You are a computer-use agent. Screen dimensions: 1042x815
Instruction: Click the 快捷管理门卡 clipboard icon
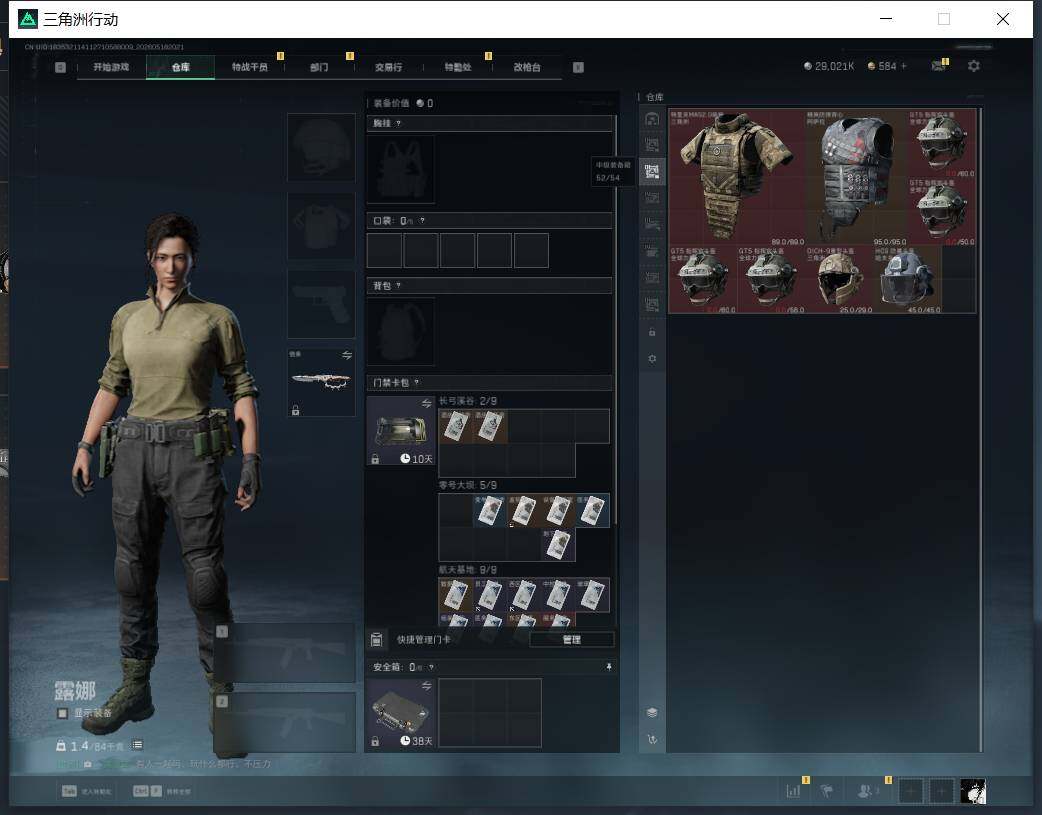tap(376, 640)
